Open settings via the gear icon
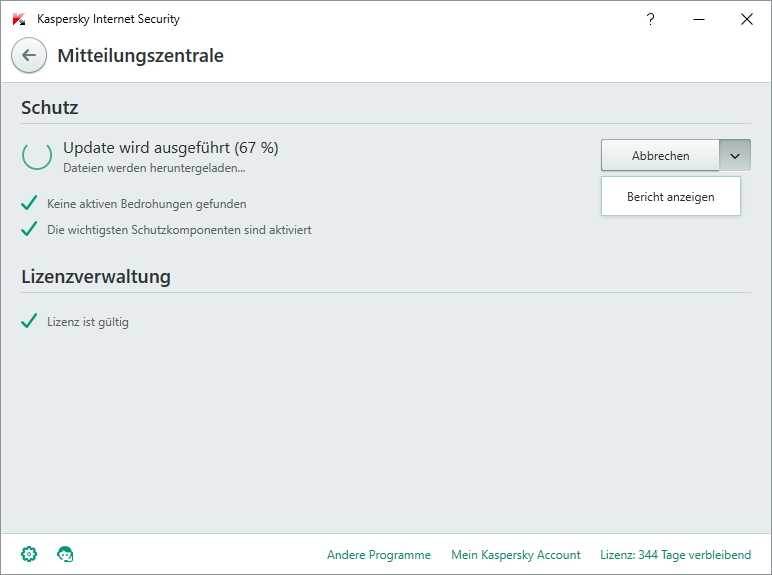The image size is (772, 575). pos(29,554)
